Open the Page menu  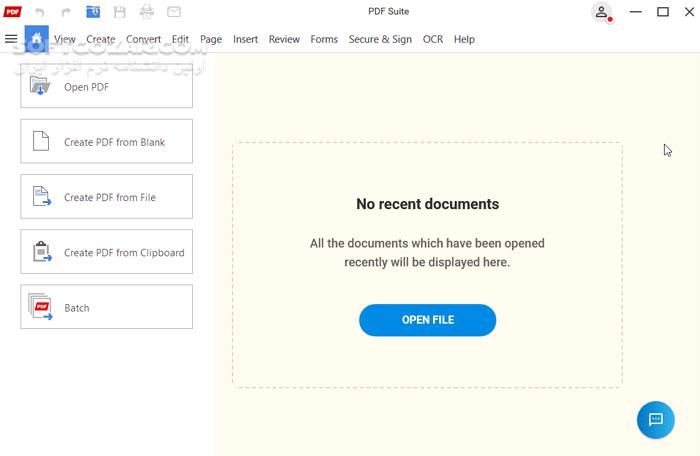click(211, 39)
